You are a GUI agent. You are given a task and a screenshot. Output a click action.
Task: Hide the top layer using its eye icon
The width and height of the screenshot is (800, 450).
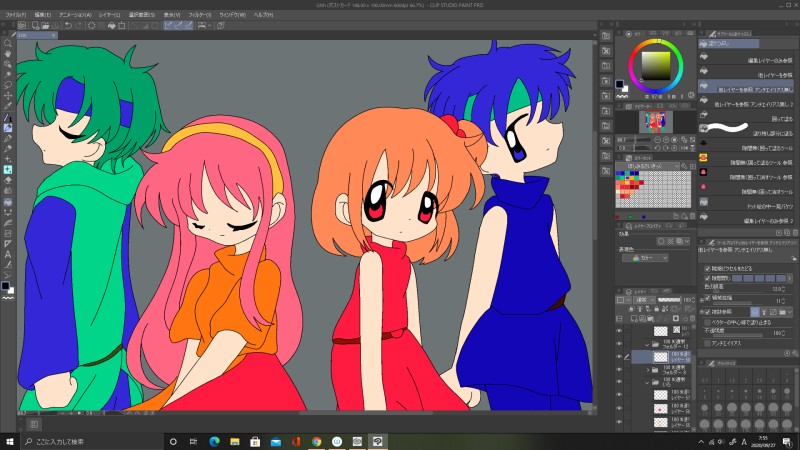pyautogui.click(x=619, y=330)
